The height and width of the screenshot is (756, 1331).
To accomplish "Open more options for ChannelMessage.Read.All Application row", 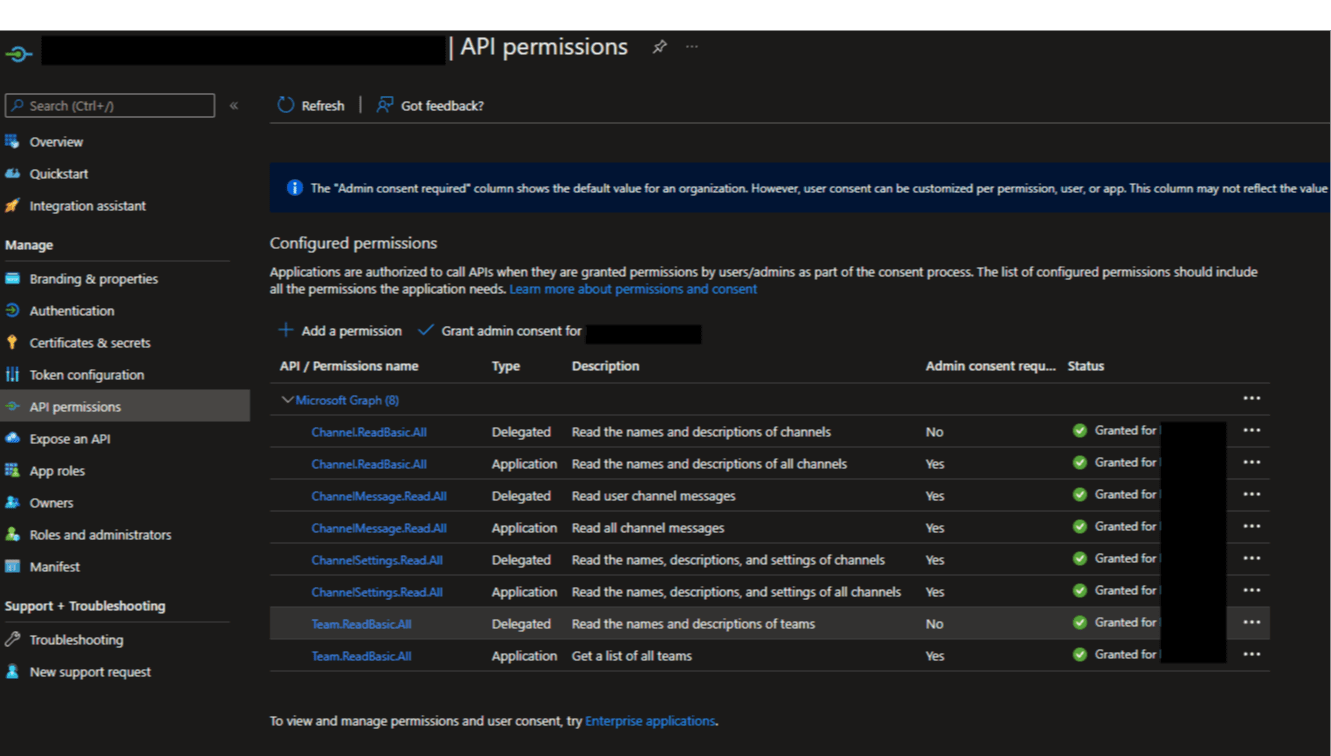I will click(1251, 527).
